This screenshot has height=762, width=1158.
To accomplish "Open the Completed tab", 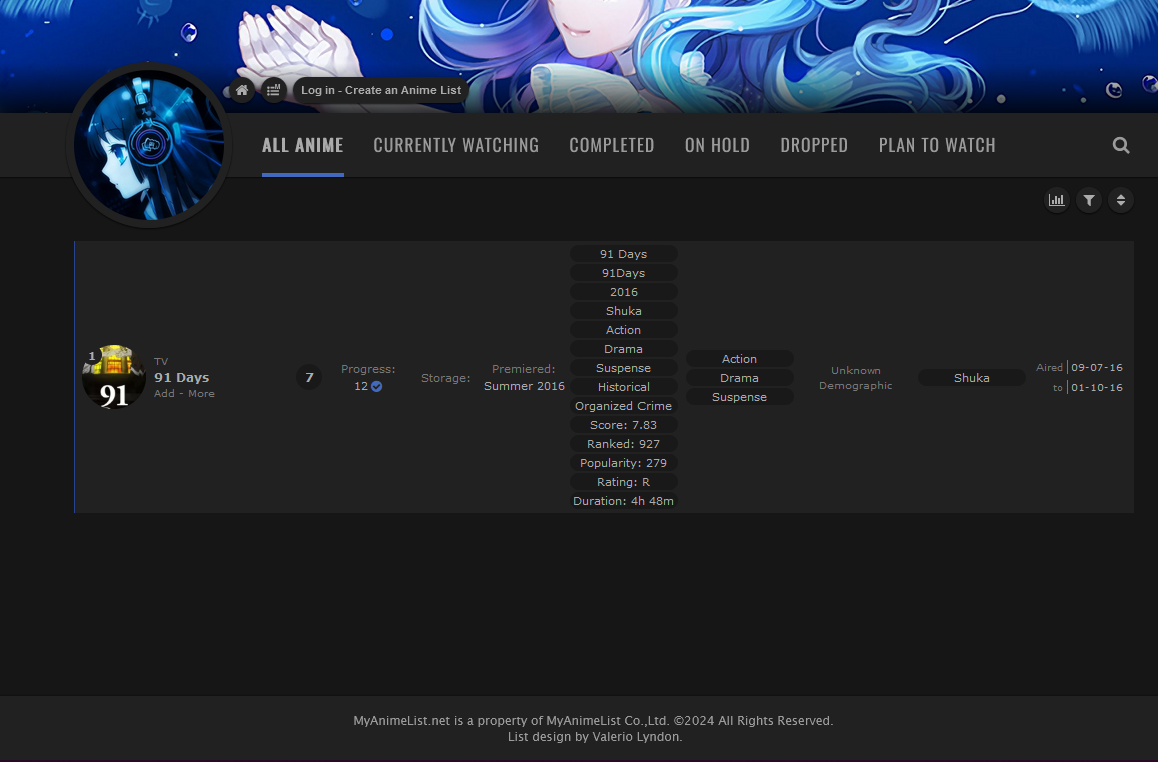I will (x=612, y=145).
